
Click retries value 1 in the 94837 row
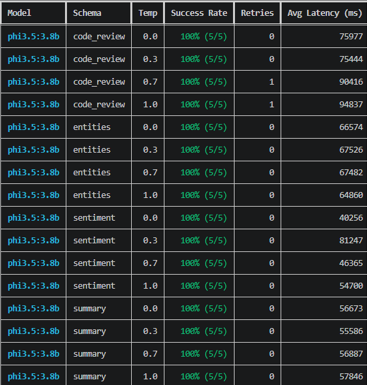click(x=272, y=104)
